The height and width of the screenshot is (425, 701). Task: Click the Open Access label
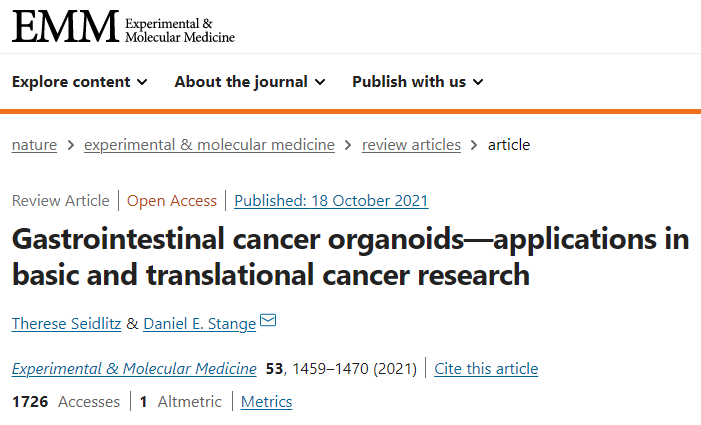[x=172, y=201]
